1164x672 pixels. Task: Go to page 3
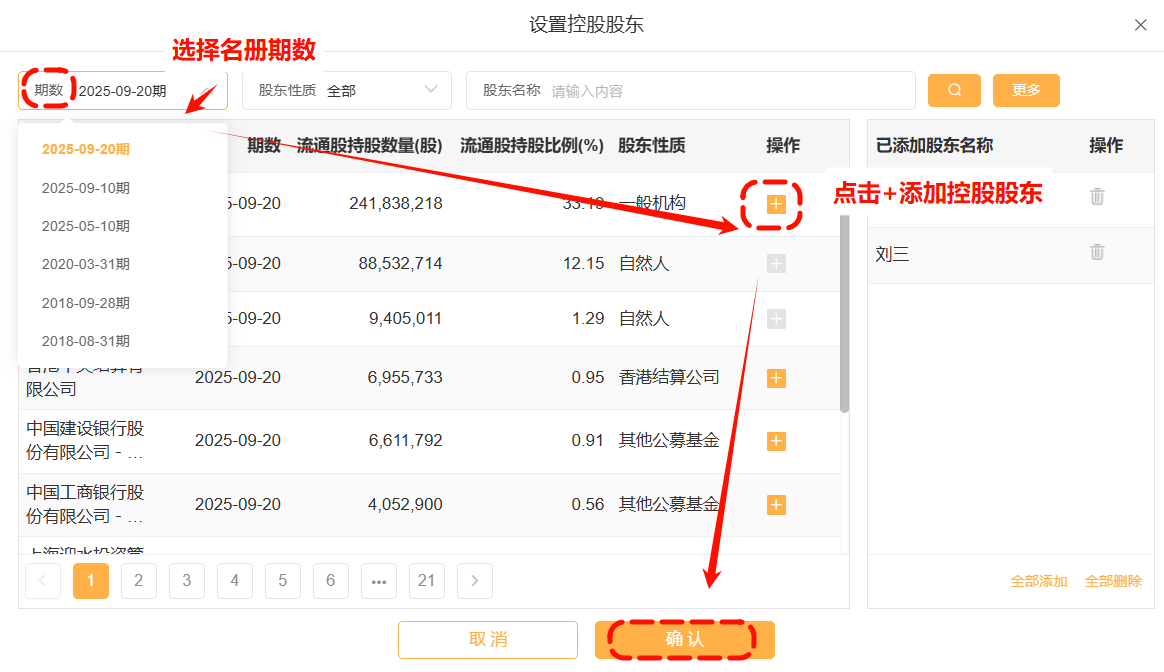coord(186,581)
